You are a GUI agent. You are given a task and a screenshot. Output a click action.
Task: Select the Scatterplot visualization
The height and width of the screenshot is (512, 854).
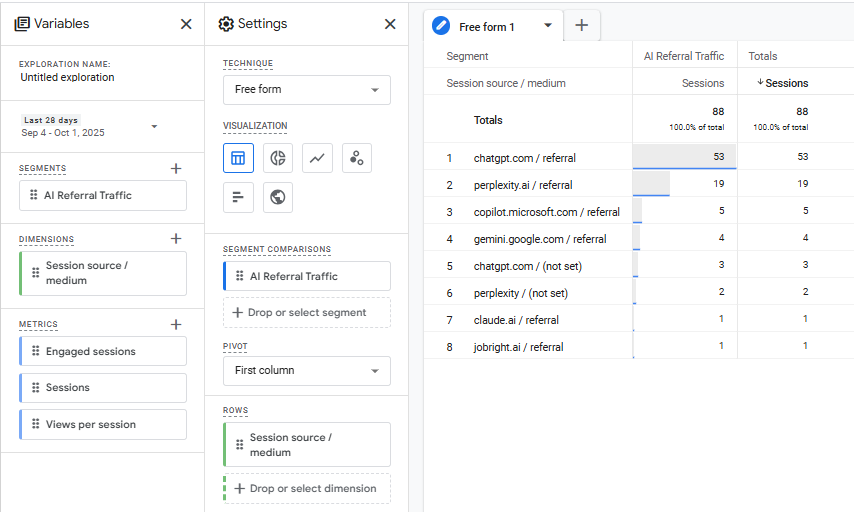coord(357,158)
